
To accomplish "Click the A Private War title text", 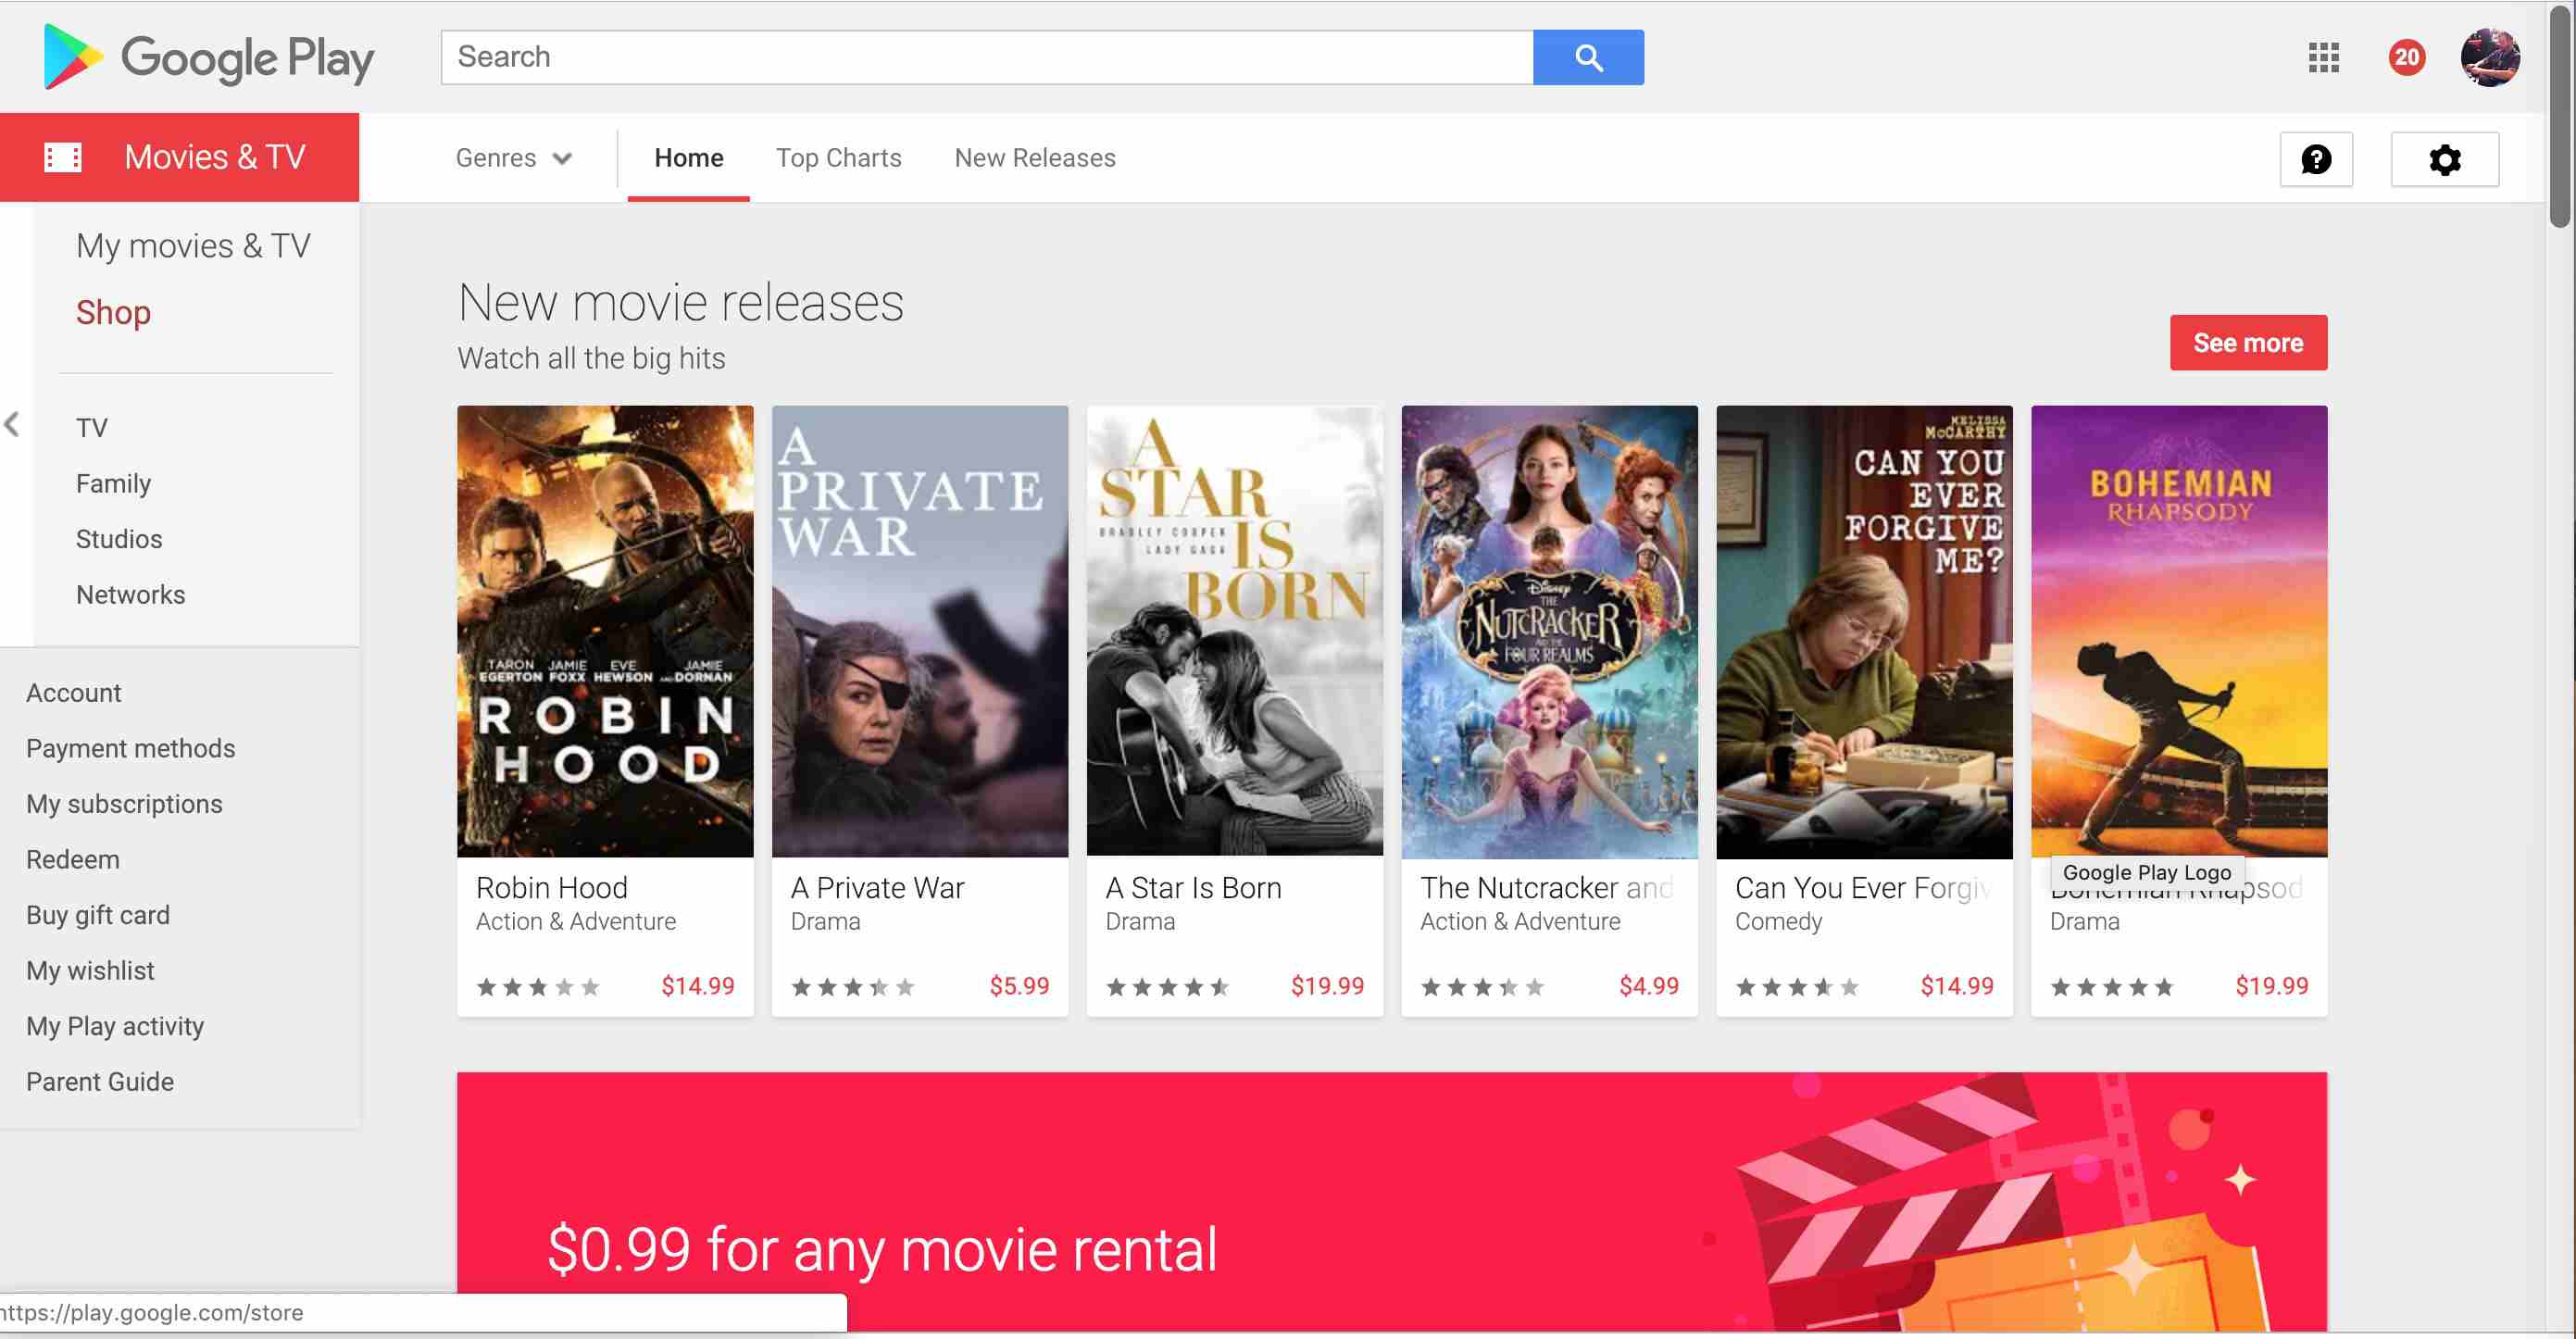I will click(x=877, y=887).
